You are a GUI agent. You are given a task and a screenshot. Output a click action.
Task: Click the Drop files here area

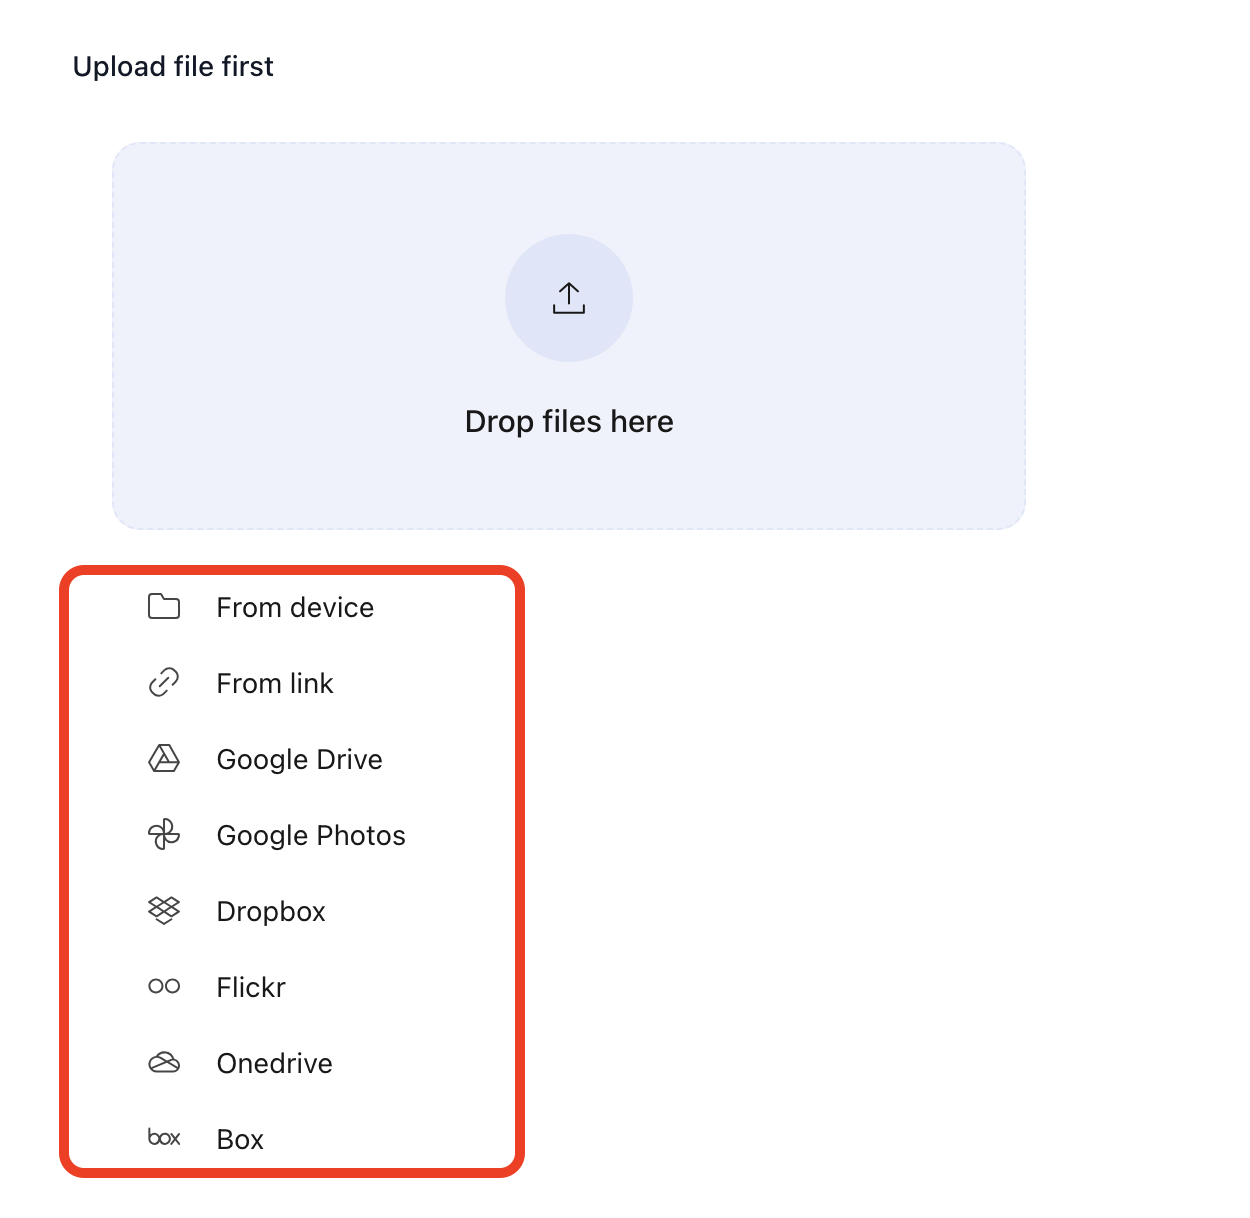569,421
